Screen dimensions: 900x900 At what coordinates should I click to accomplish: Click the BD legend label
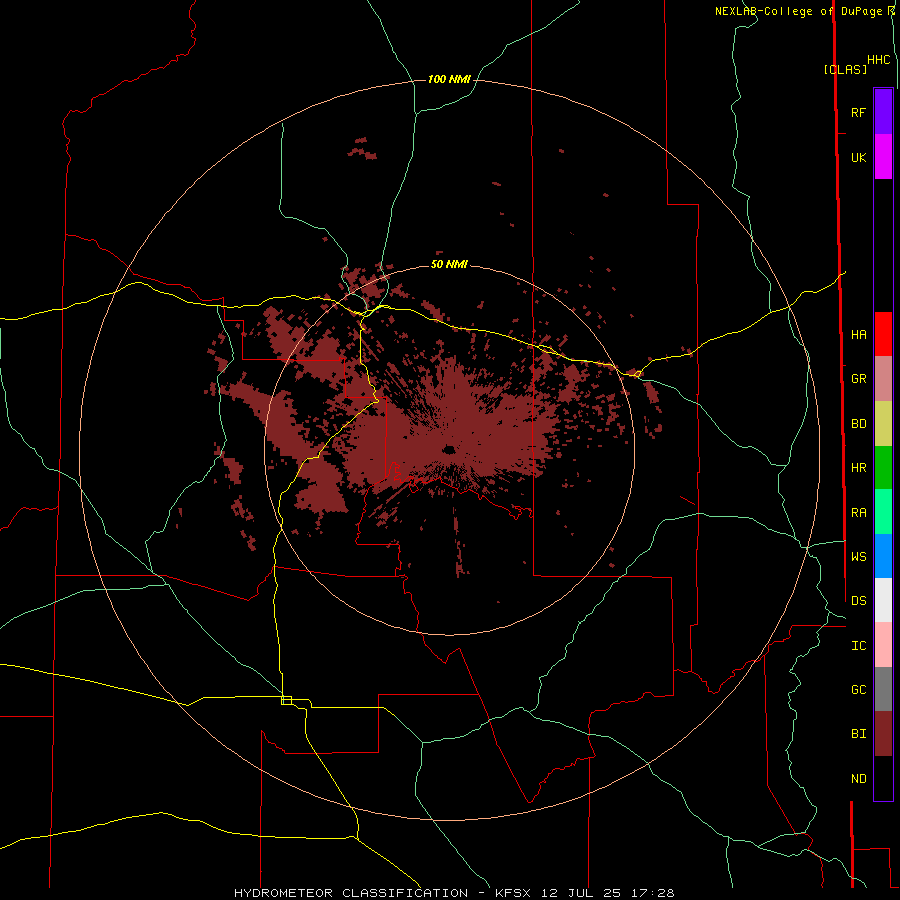click(x=858, y=424)
